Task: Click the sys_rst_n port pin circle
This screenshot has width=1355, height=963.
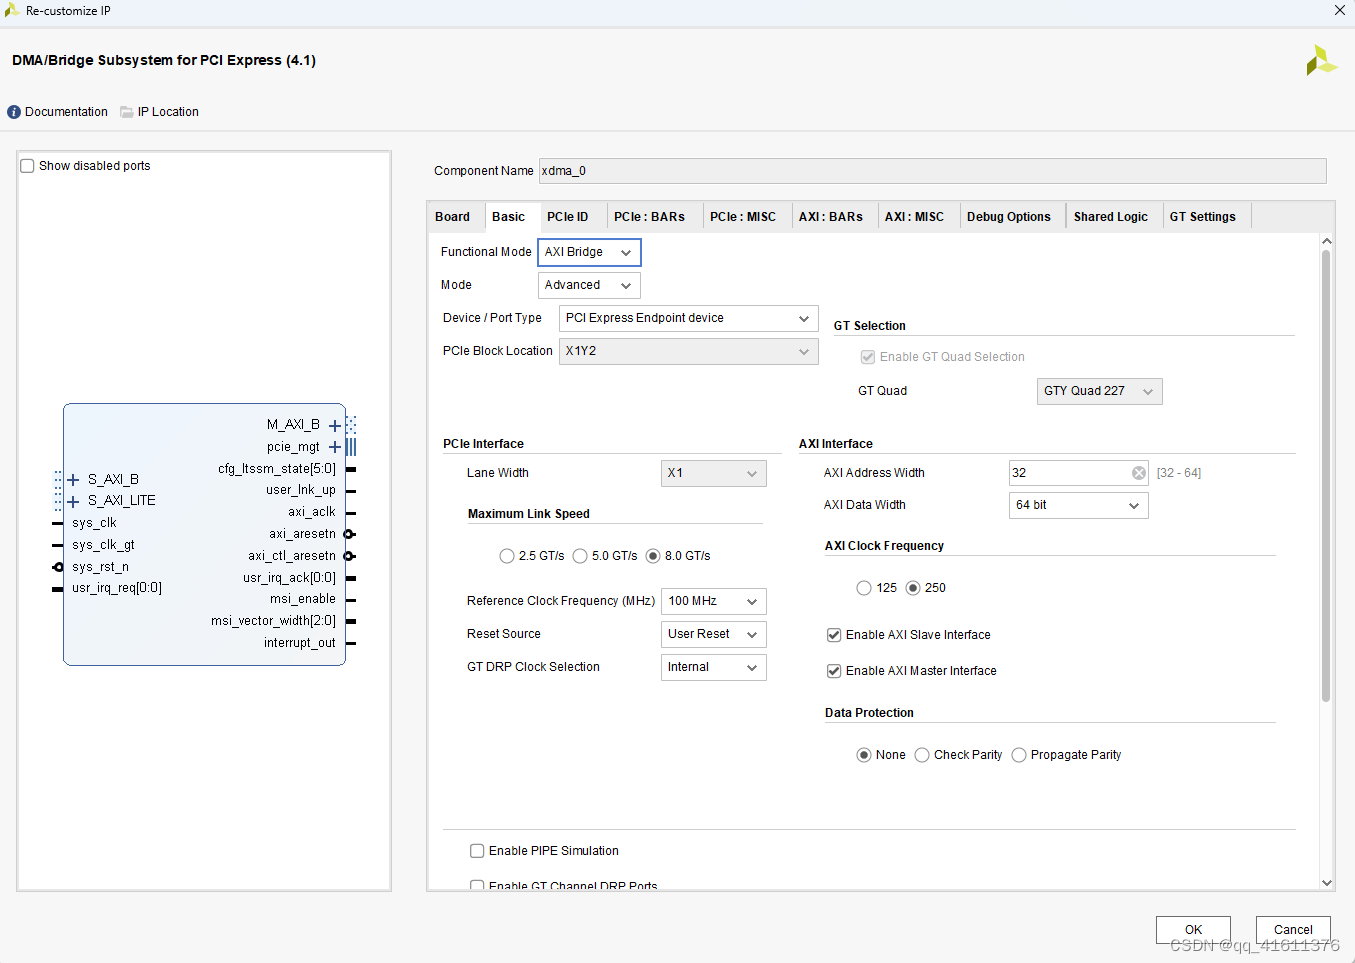Action: 58,567
